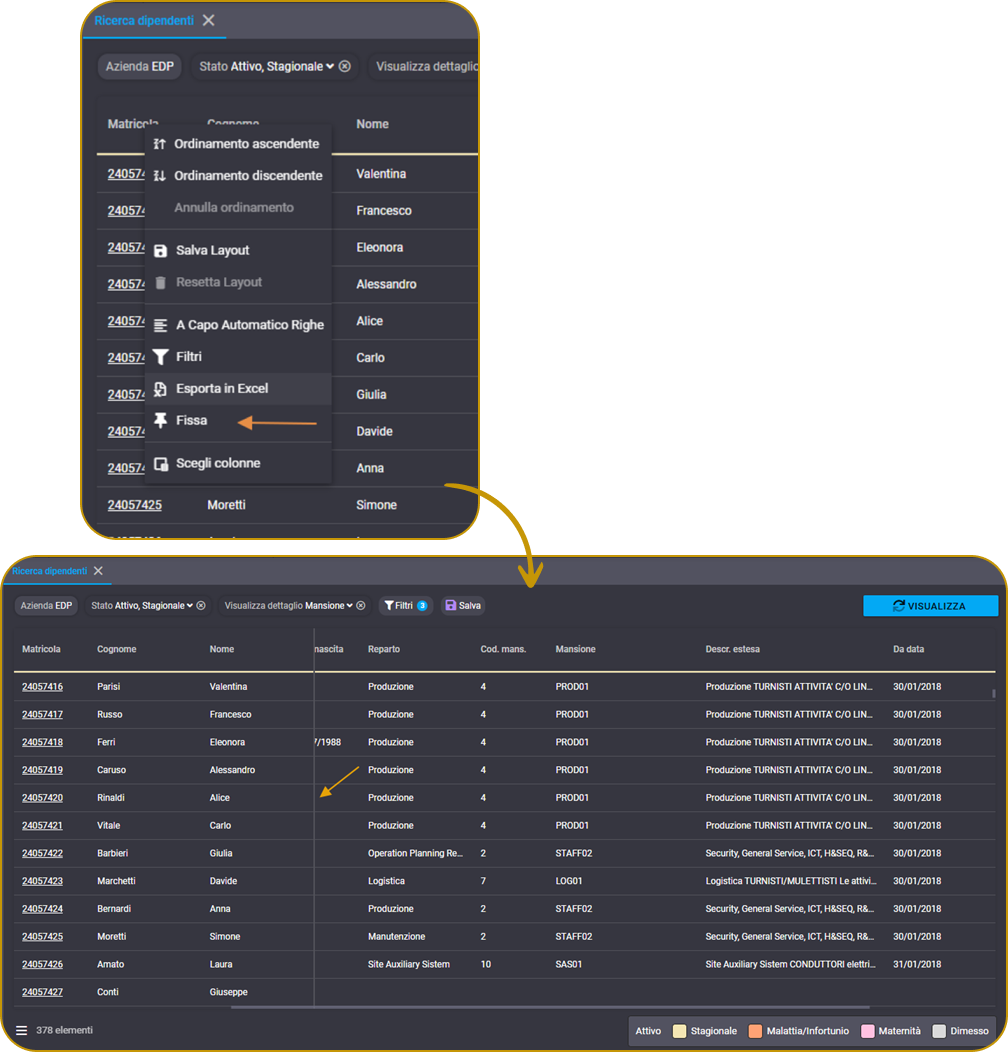The width and height of the screenshot is (1008, 1052).
Task: Open matricola link 24057419
Action: click(x=42, y=770)
